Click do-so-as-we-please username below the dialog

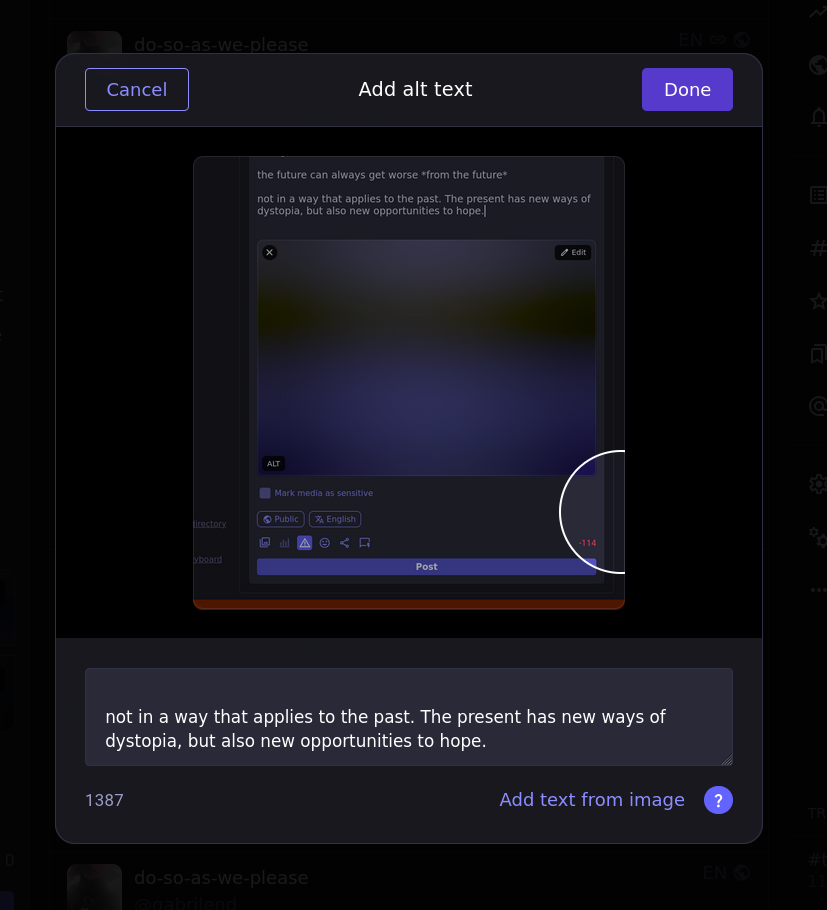(x=221, y=878)
